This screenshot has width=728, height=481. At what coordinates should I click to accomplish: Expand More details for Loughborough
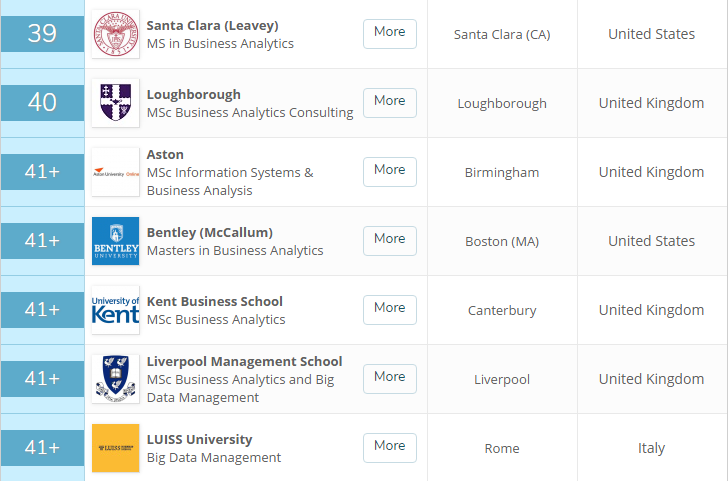389,101
